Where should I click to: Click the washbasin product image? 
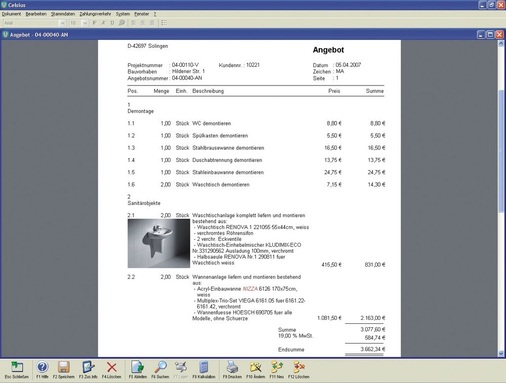coord(159,243)
